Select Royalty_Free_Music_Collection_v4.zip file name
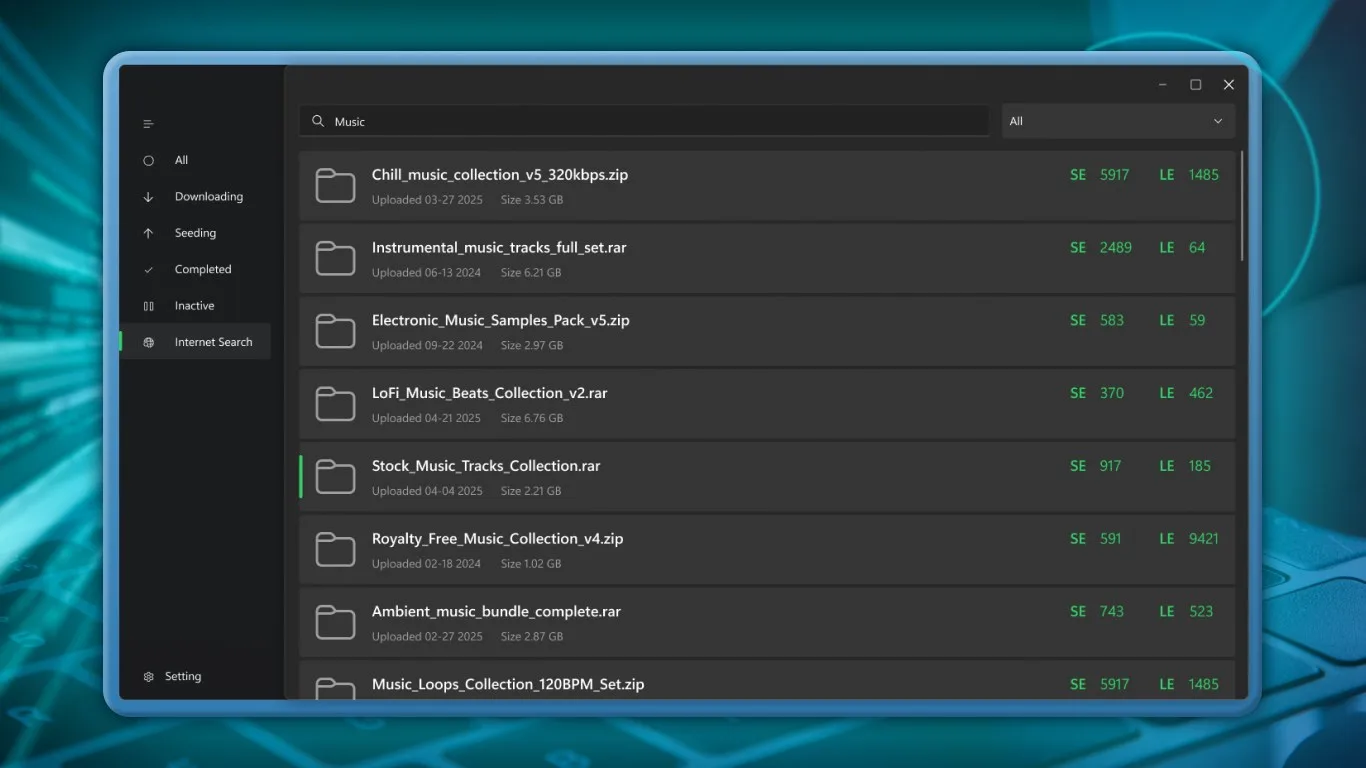The width and height of the screenshot is (1366, 768). click(498, 539)
